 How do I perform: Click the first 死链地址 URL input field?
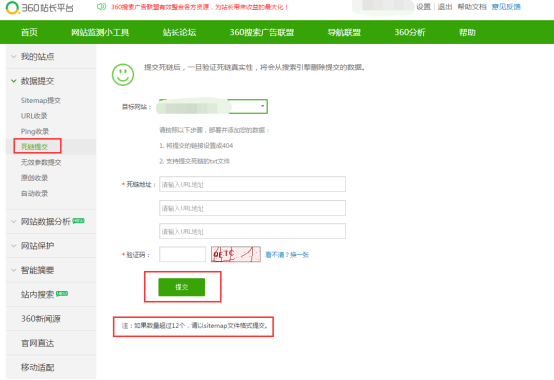coord(252,184)
